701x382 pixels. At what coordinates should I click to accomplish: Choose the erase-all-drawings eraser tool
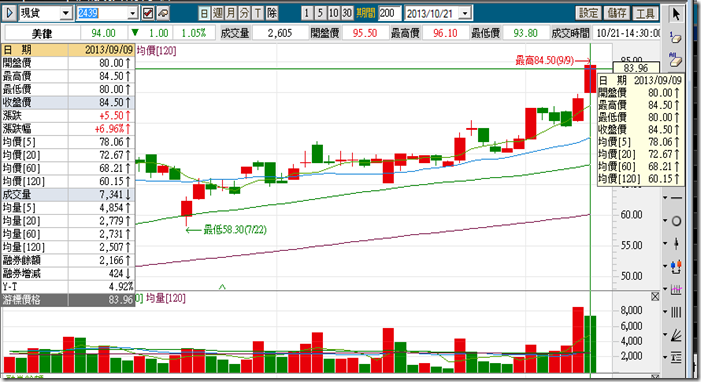(676, 60)
